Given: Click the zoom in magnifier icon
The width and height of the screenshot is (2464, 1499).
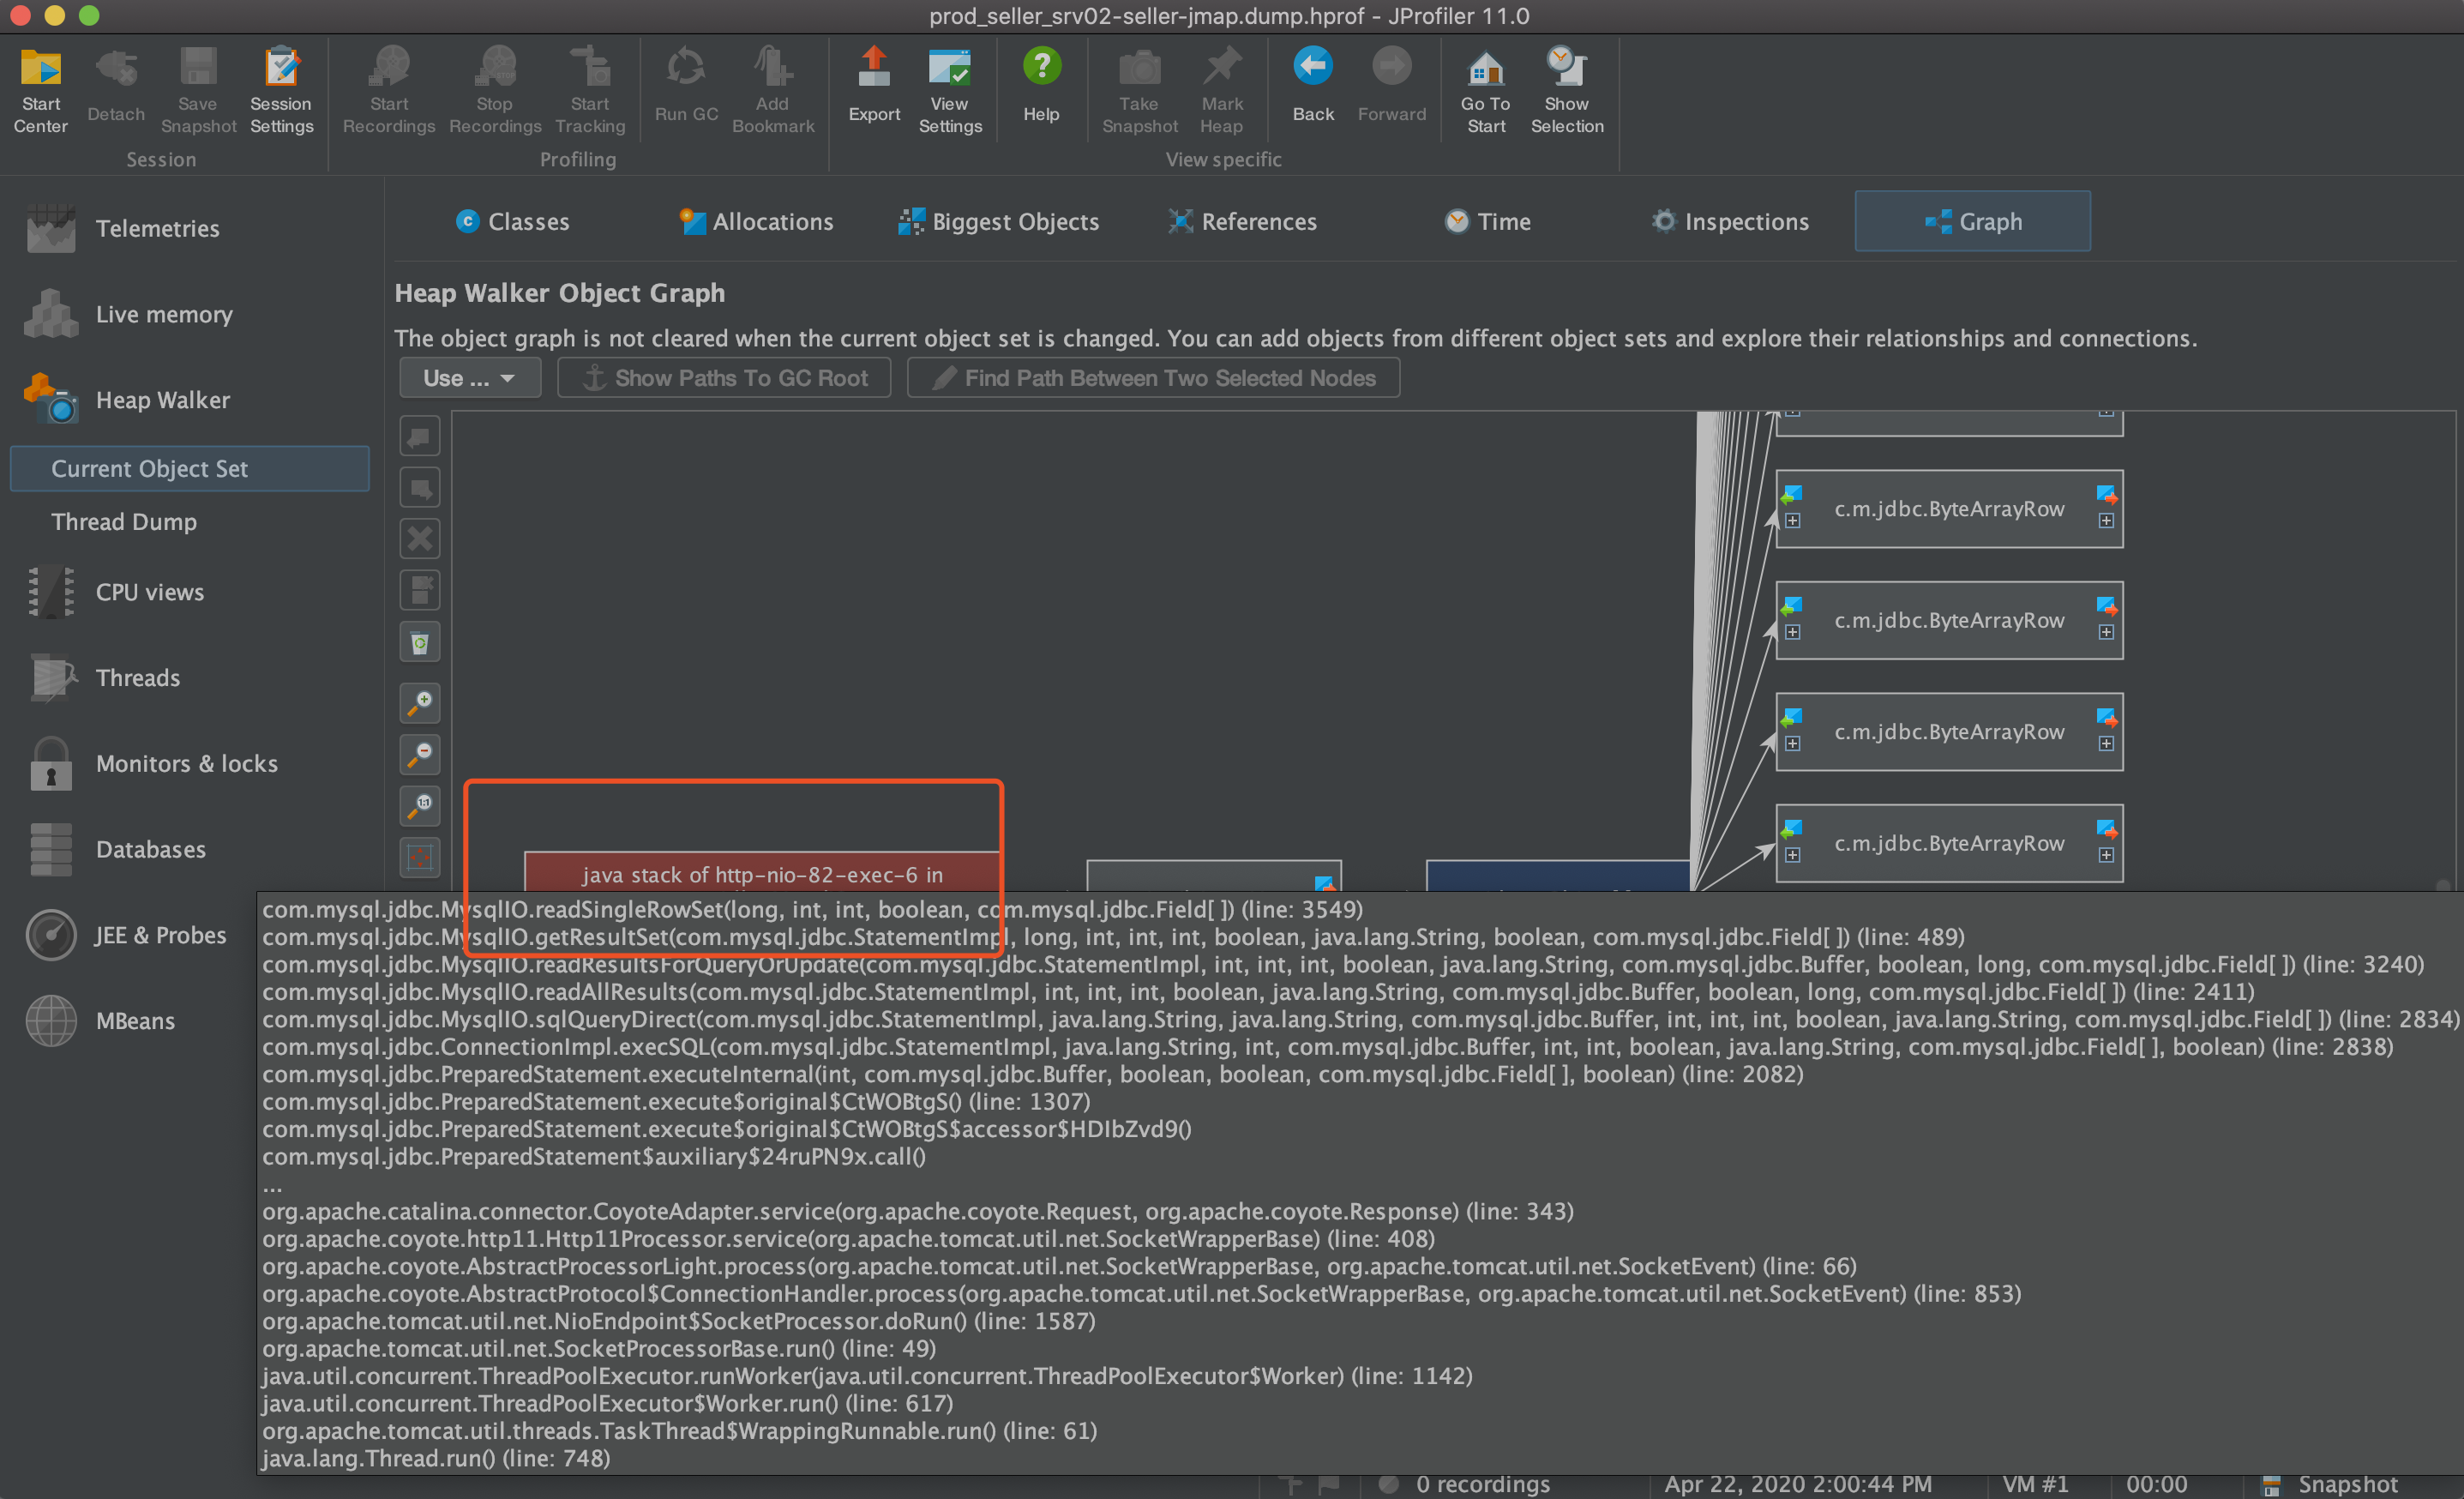Looking at the screenshot, I should pos(420,703).
